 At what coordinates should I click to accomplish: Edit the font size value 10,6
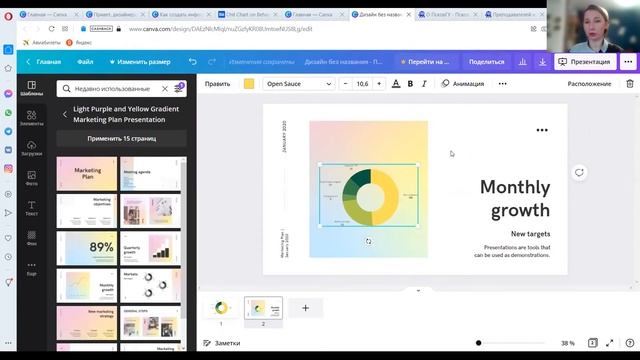point(362,84)
